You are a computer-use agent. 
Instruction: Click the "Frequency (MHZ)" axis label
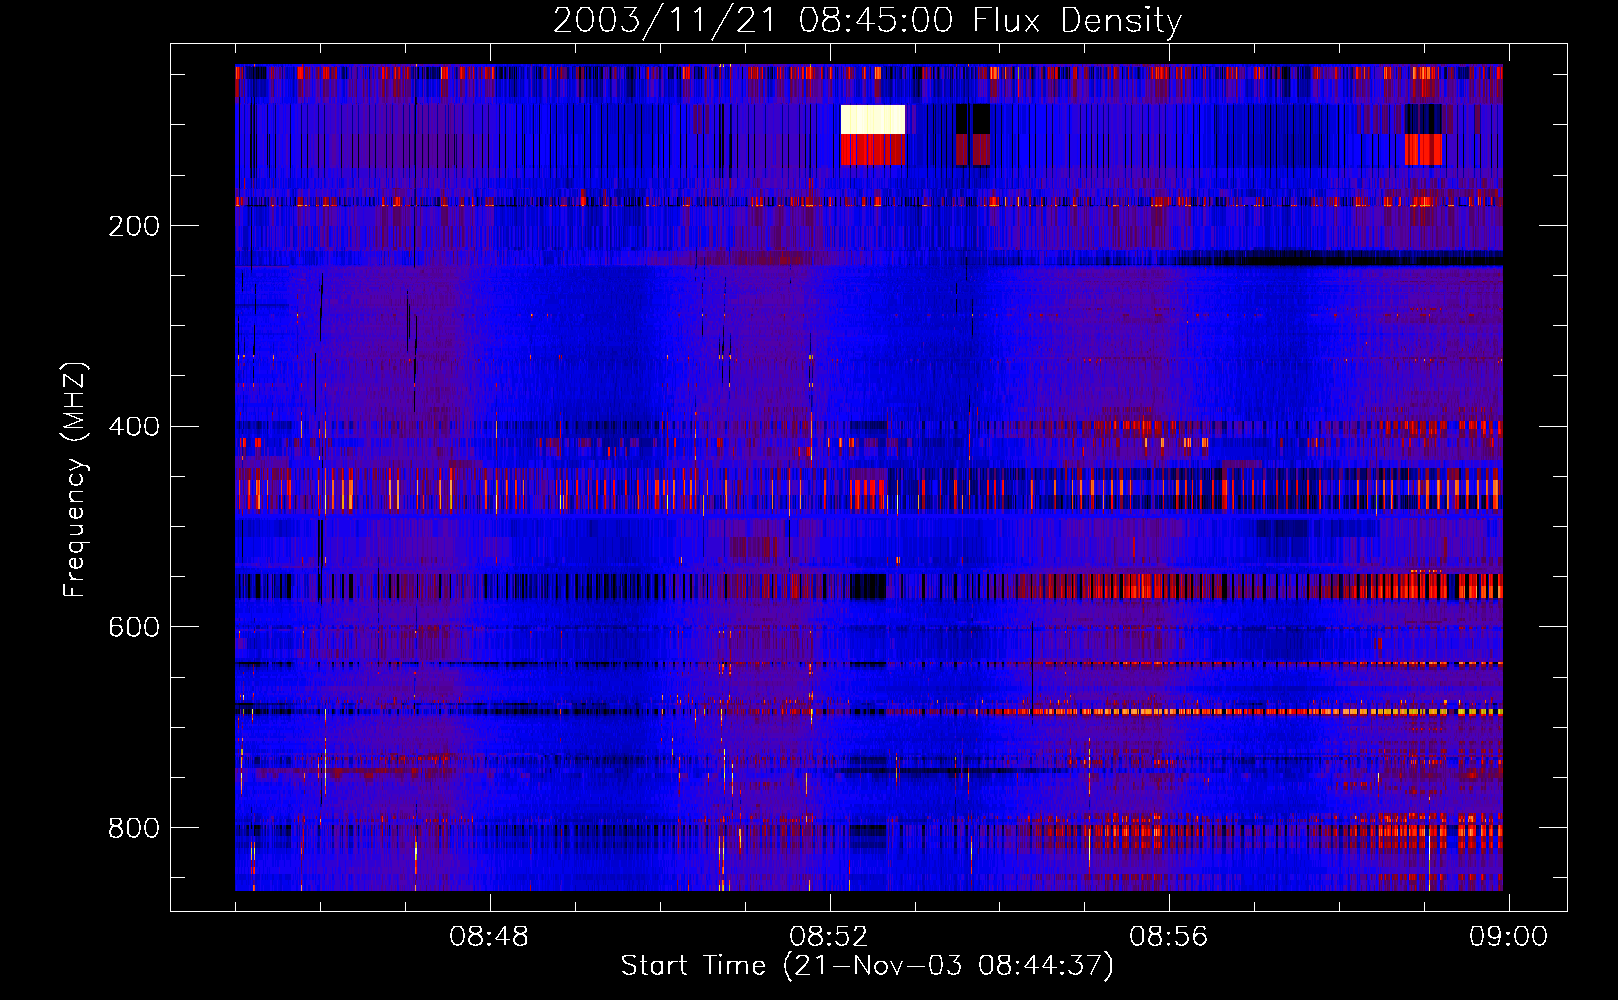[74, 479]
